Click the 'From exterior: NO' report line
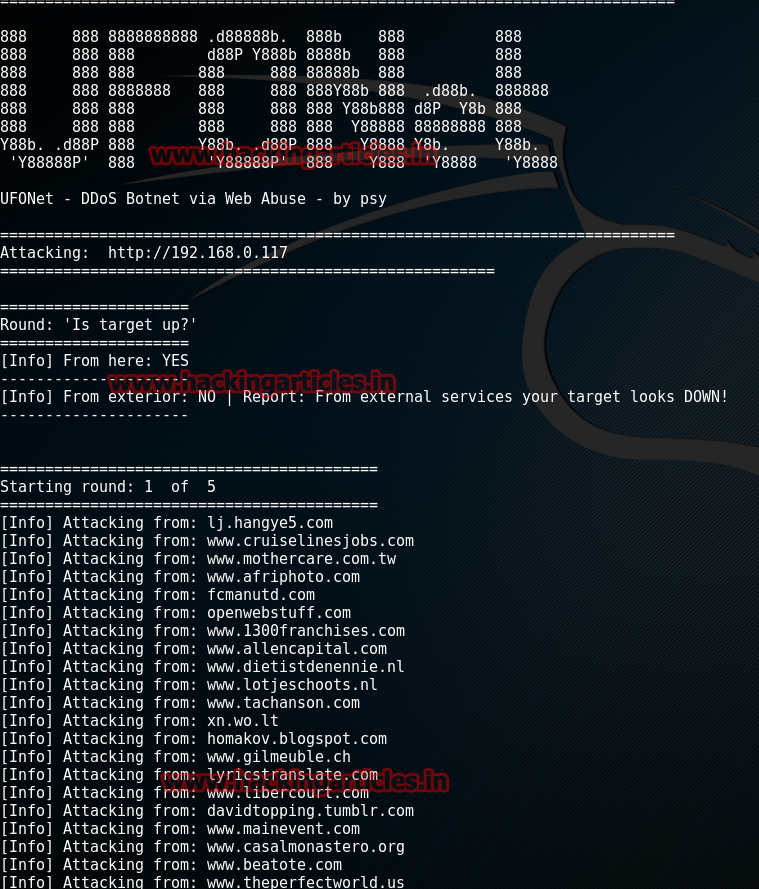 (x=364, y=397)
